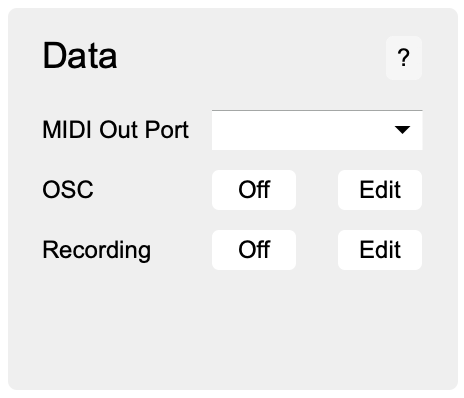Show Data section help tooltip
The image size is (464, 398).
pyautogui.click(x=404, y=58)
